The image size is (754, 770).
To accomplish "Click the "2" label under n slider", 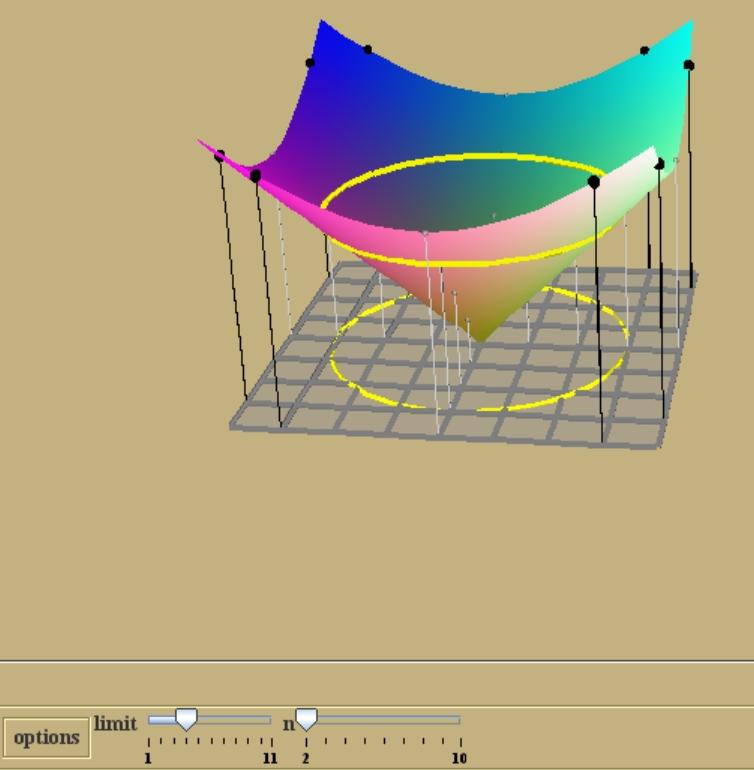I will click(306, 759).
